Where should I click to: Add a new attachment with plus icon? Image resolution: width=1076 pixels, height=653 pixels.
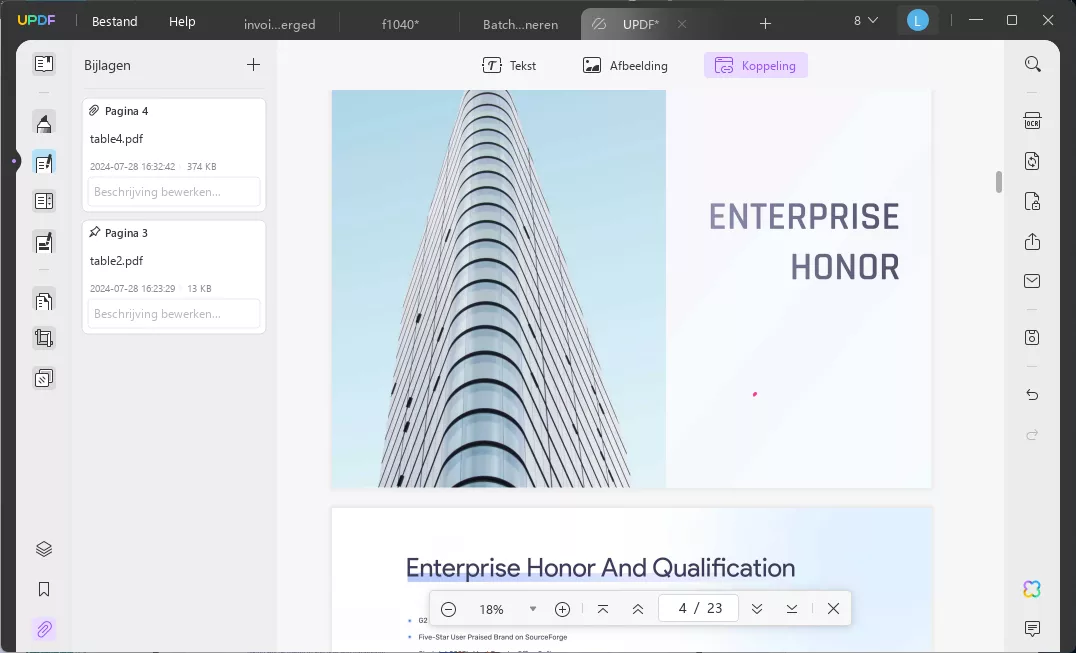coord(253,64)
